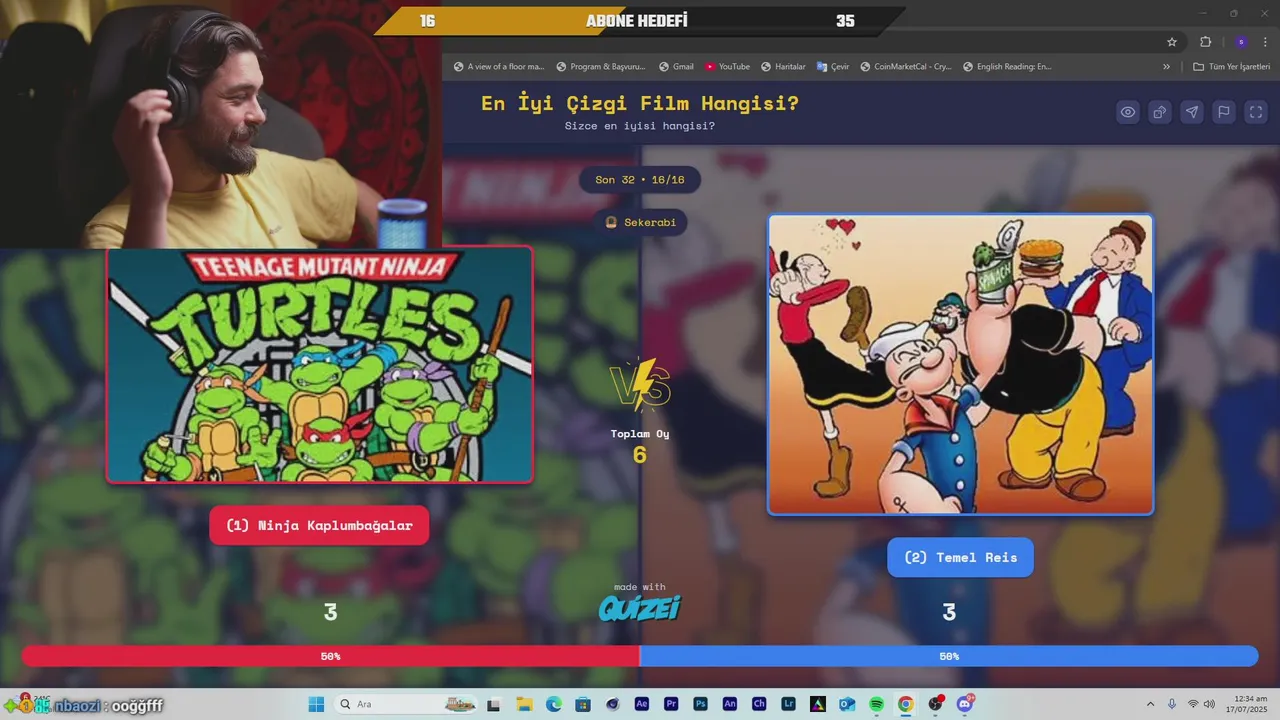This screenshot has height=720, width=1280.
Task: Click the 'Toplam Oy' label
Action: [640, 434]
